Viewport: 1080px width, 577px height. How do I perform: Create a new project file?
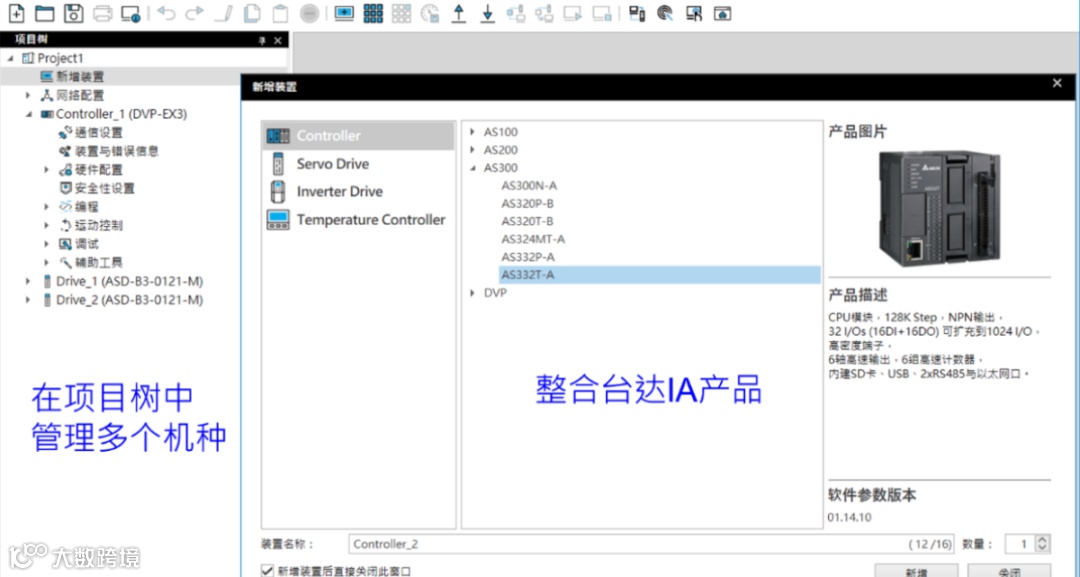[17, 13]
